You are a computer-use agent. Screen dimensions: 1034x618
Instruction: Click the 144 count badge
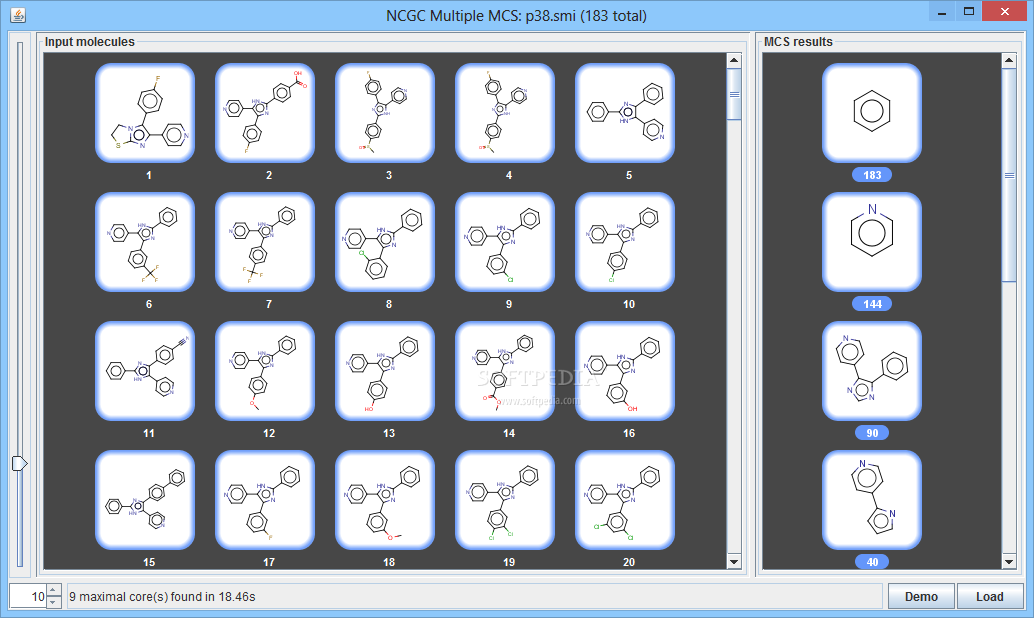(872, 304)
